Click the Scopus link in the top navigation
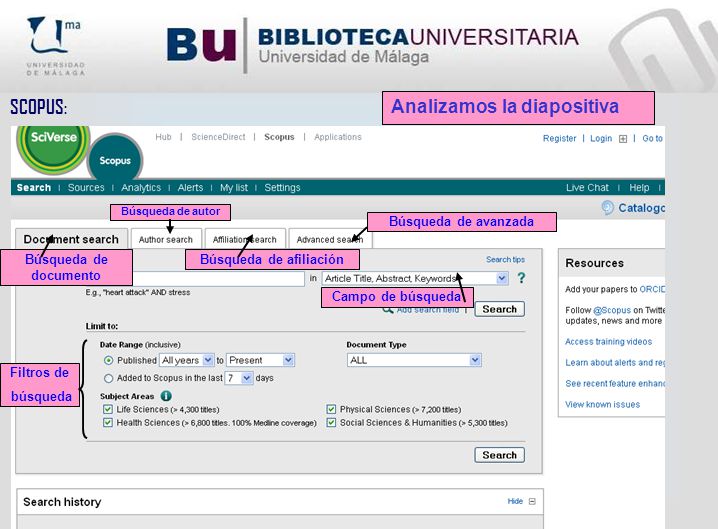The image size is (718, 529). 279,136
